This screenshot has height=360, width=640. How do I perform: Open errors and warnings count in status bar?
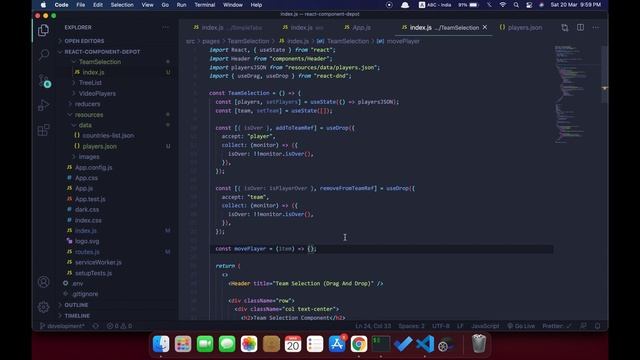pyautogui.click(x=119, y=326)
